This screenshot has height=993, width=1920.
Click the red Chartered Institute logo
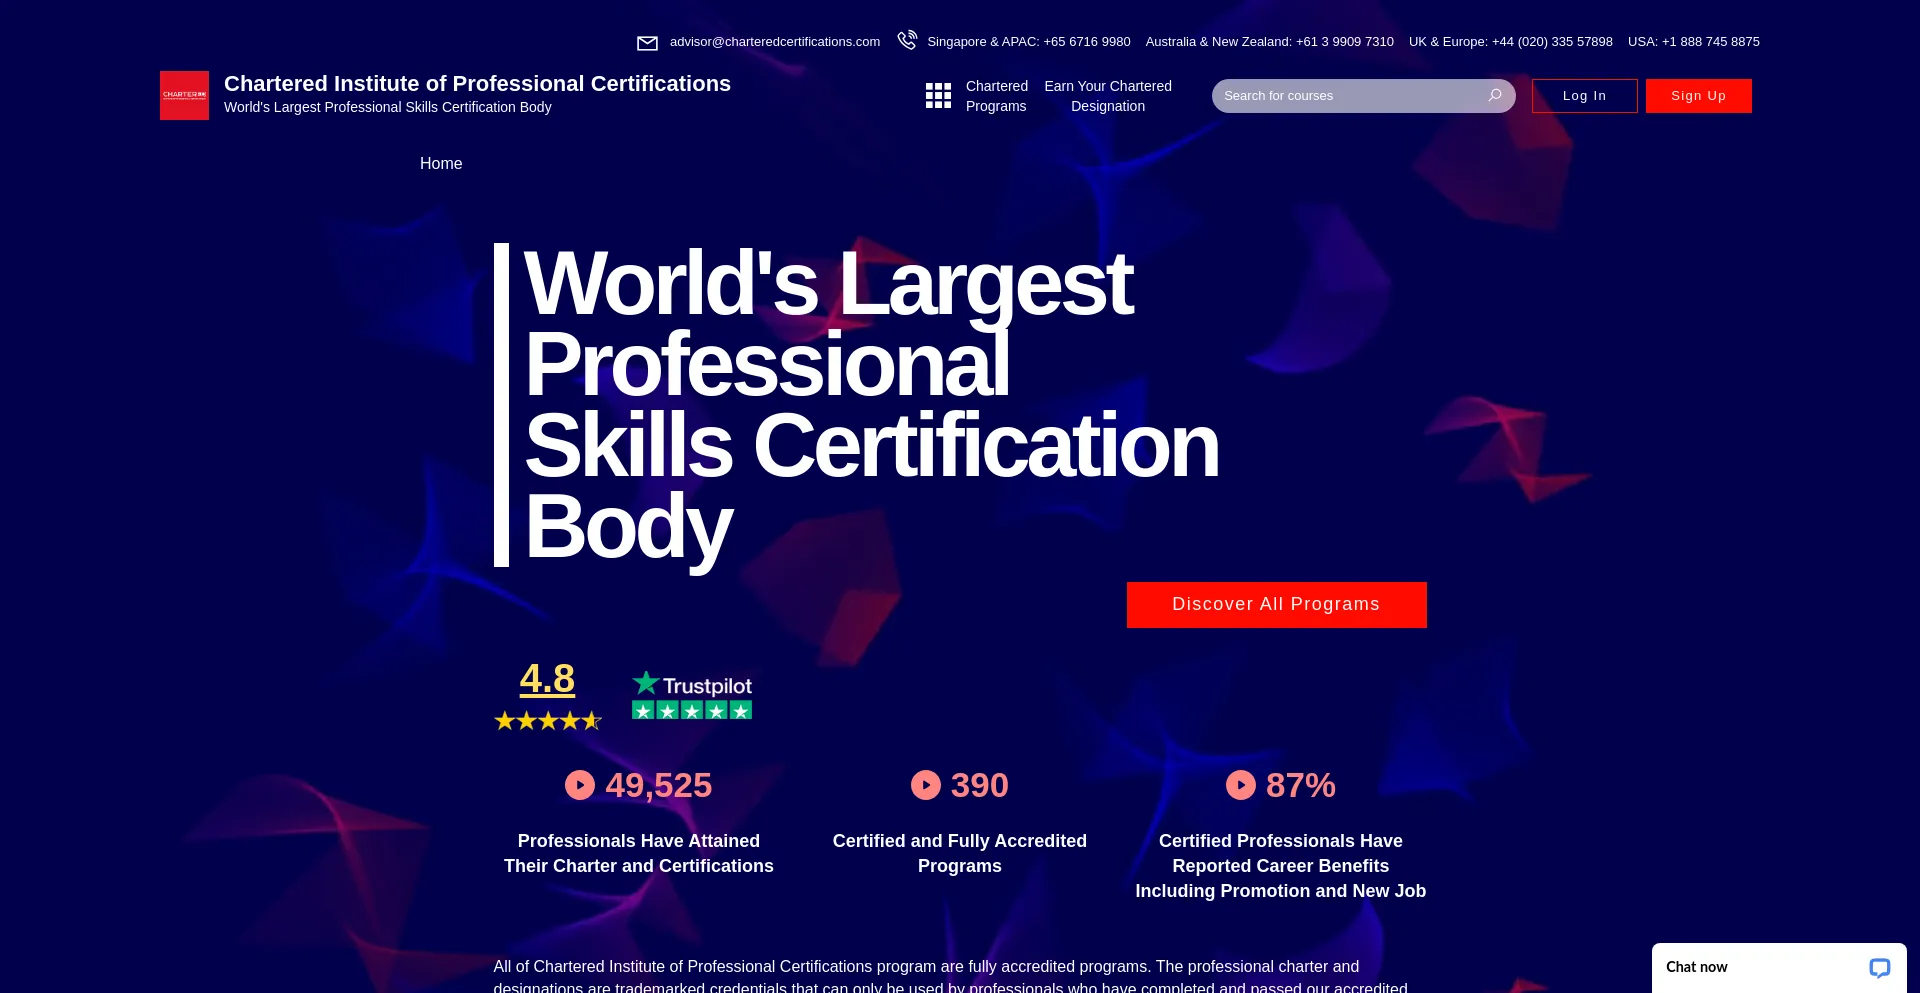(184, 95)
